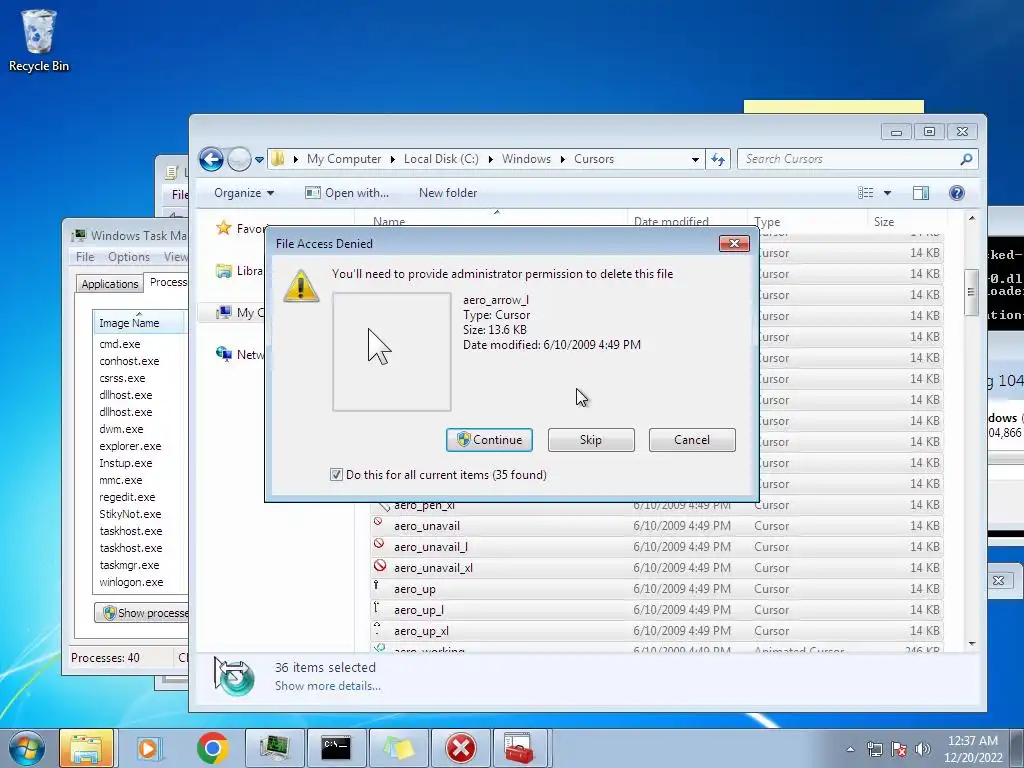Viewport: 1024px width, 768px height.
Task: Open Task Manager File menu
Action: (x=85, y=257)
